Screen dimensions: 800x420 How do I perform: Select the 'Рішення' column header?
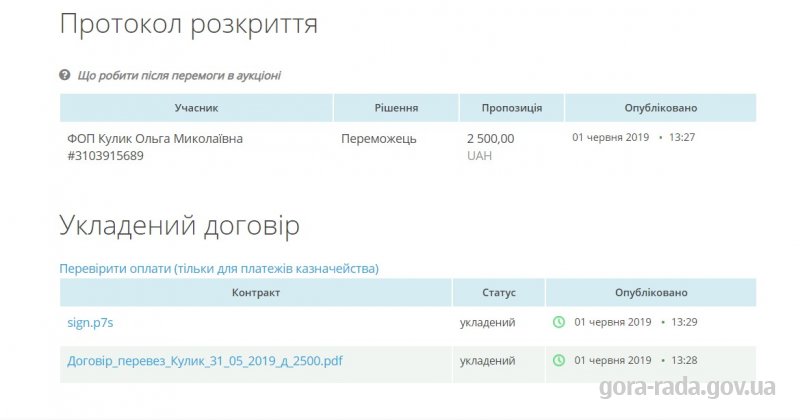396,108
